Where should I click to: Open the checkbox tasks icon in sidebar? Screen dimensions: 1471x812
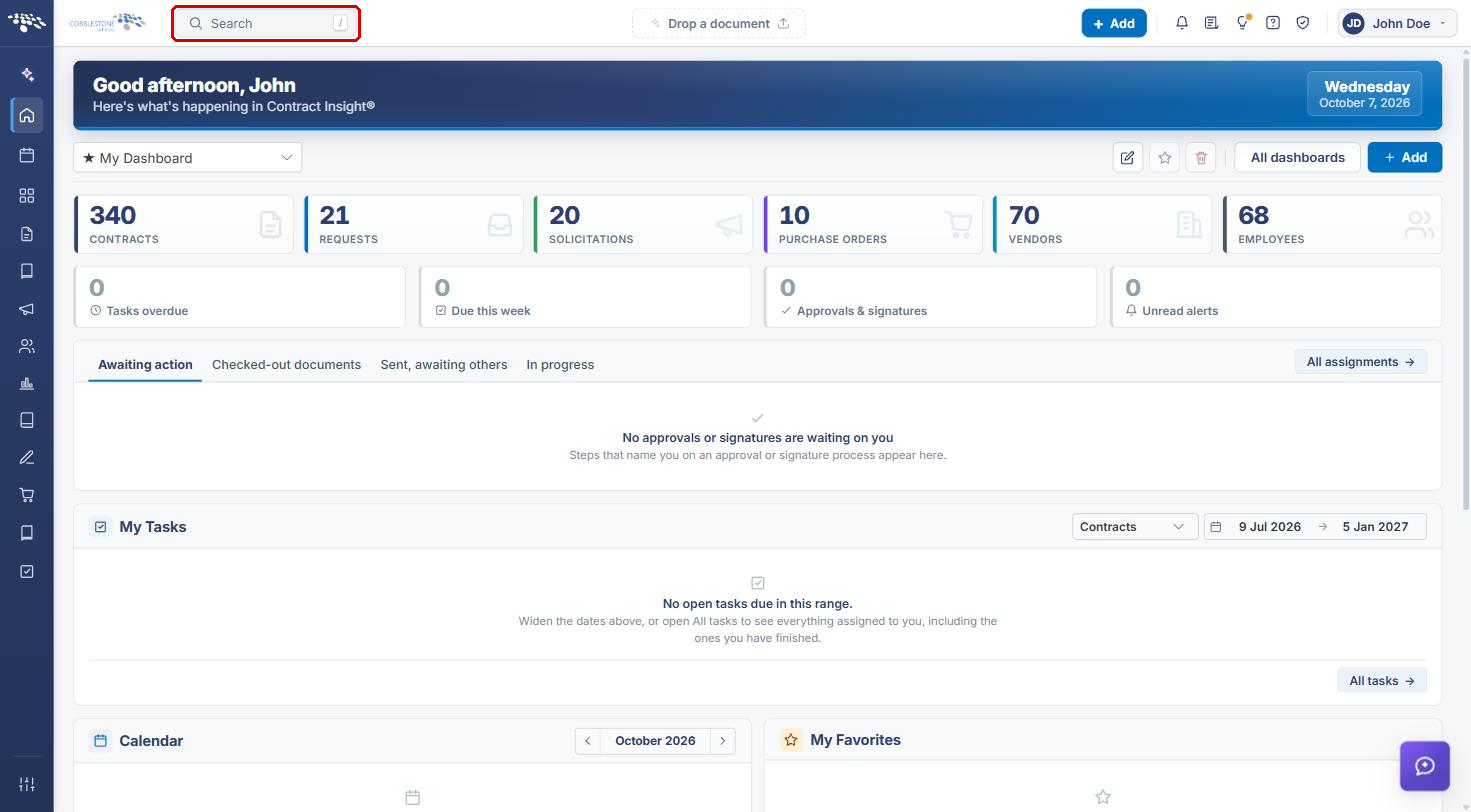coord(27,571)
